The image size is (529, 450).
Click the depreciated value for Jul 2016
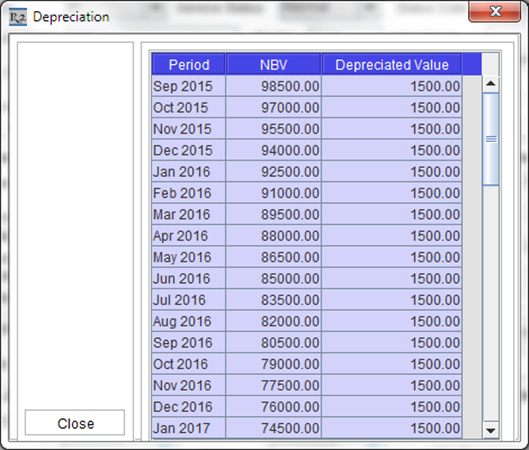pyautogui.click(x=392, y=300)
